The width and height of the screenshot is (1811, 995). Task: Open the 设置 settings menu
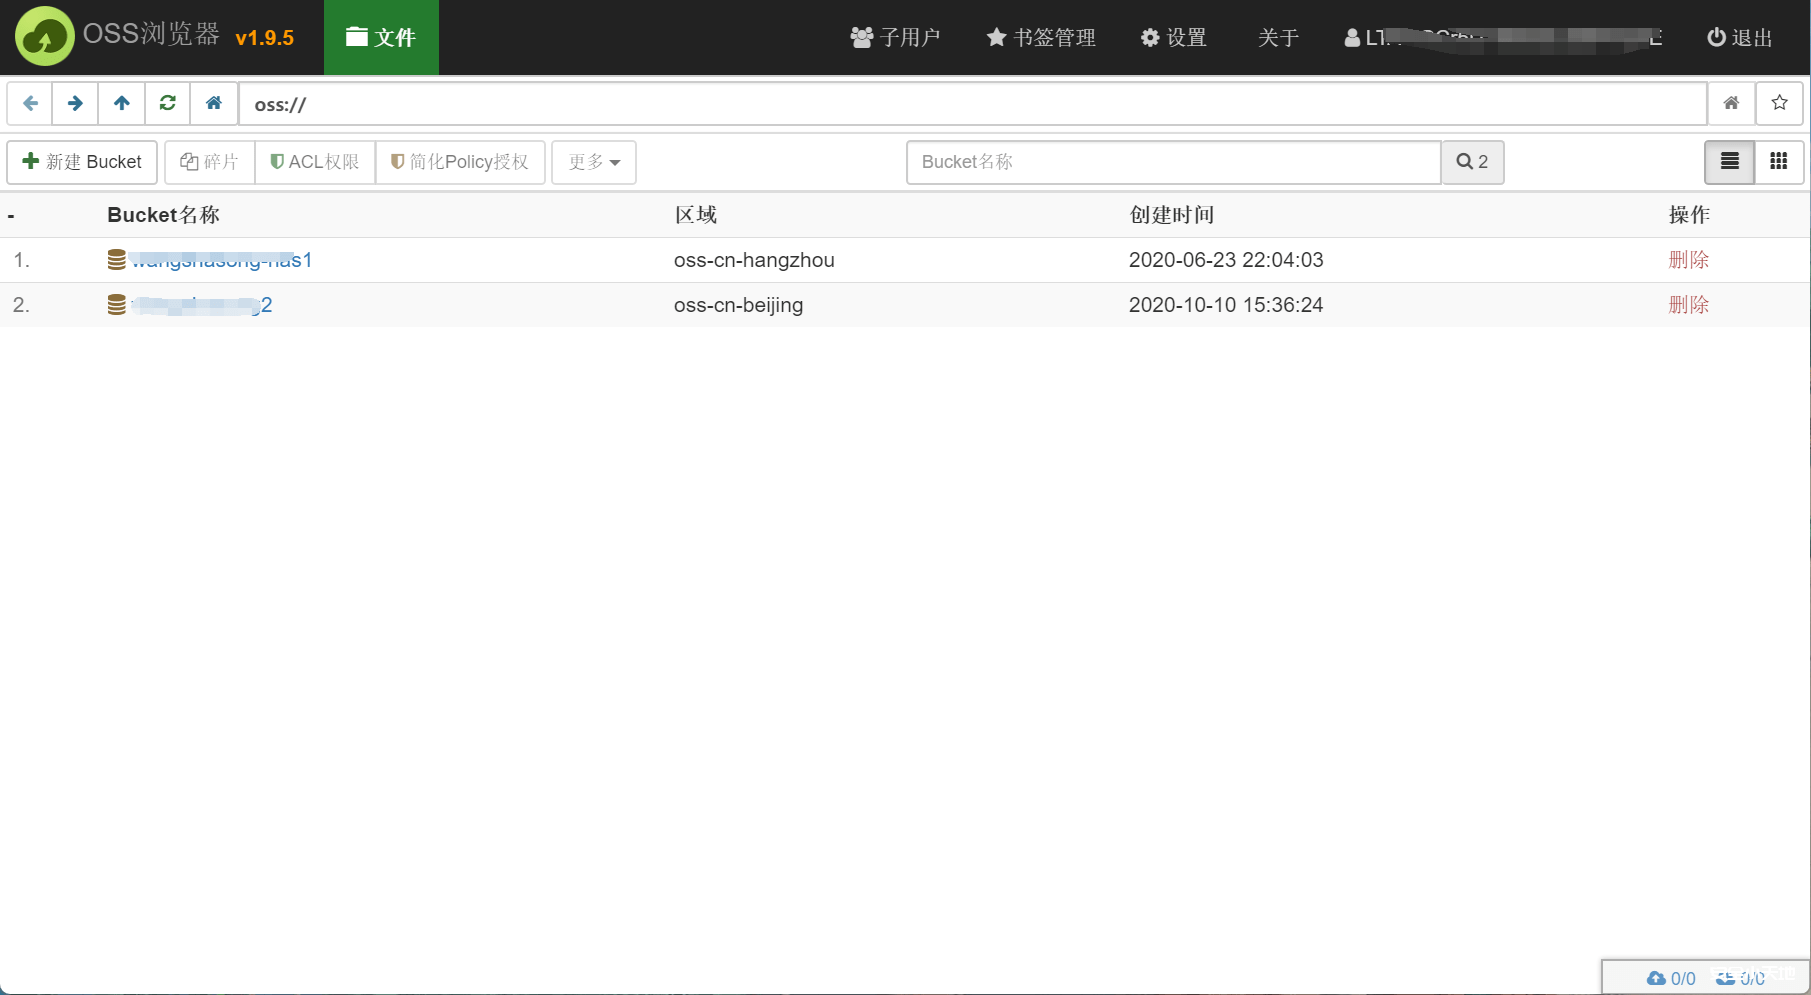tap(1174, 37)
